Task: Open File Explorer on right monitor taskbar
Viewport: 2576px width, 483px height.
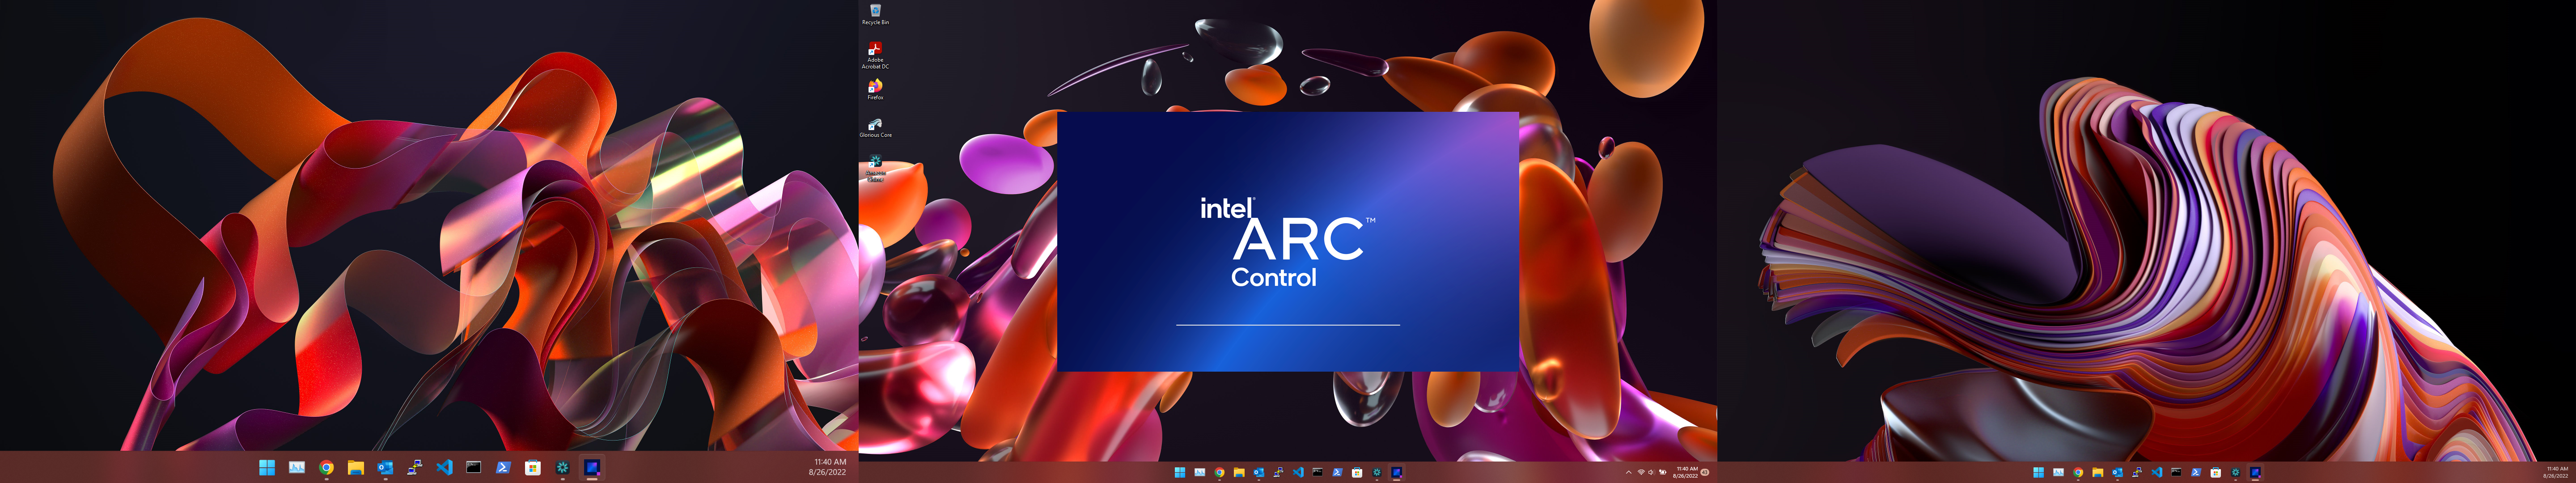Action: click(2098, 472)
